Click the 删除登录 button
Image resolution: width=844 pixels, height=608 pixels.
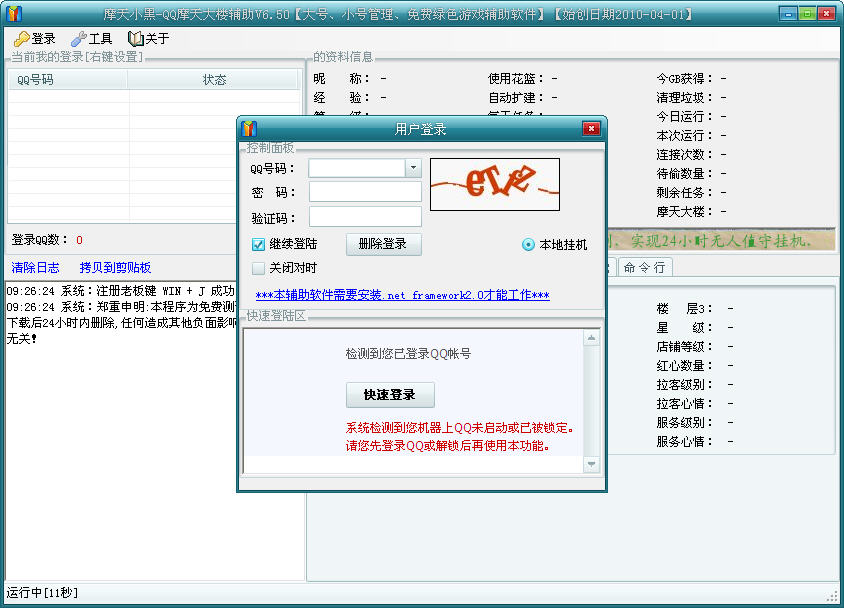[383, 244]
